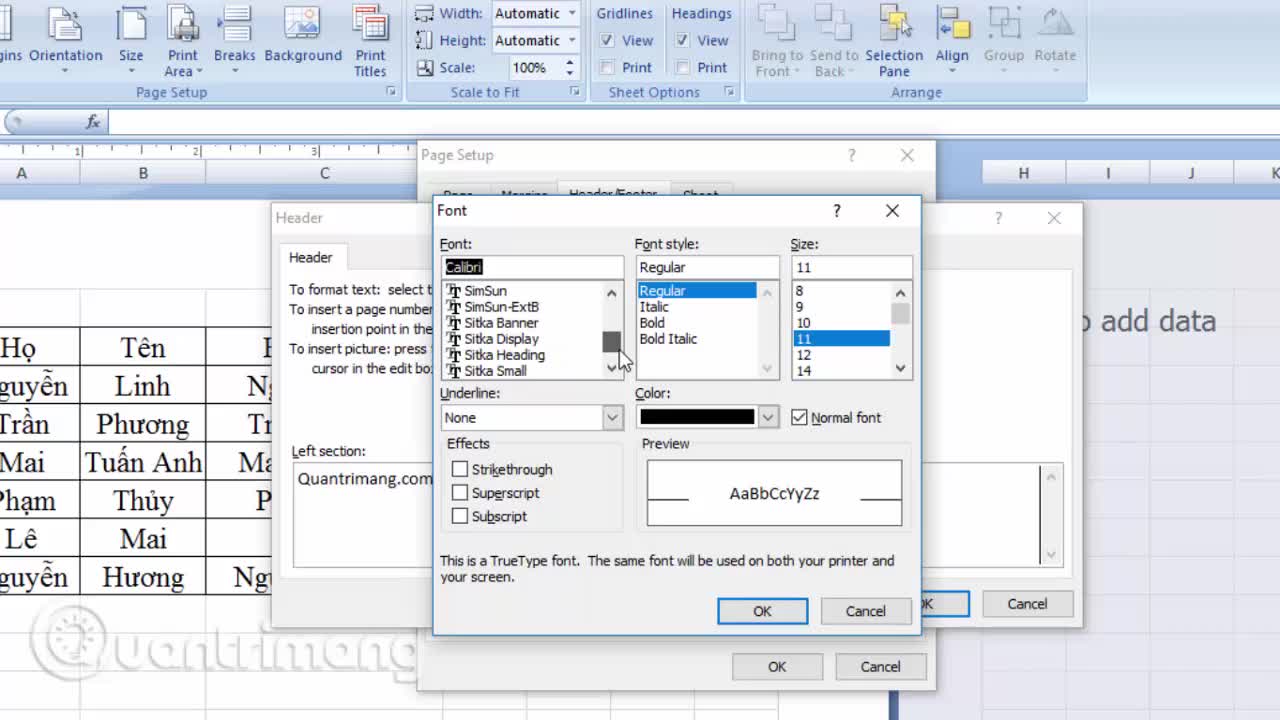Click Cancel in the Page Setup dialog
Viewport: 1280px width, 720px height.
pos(880,666)
